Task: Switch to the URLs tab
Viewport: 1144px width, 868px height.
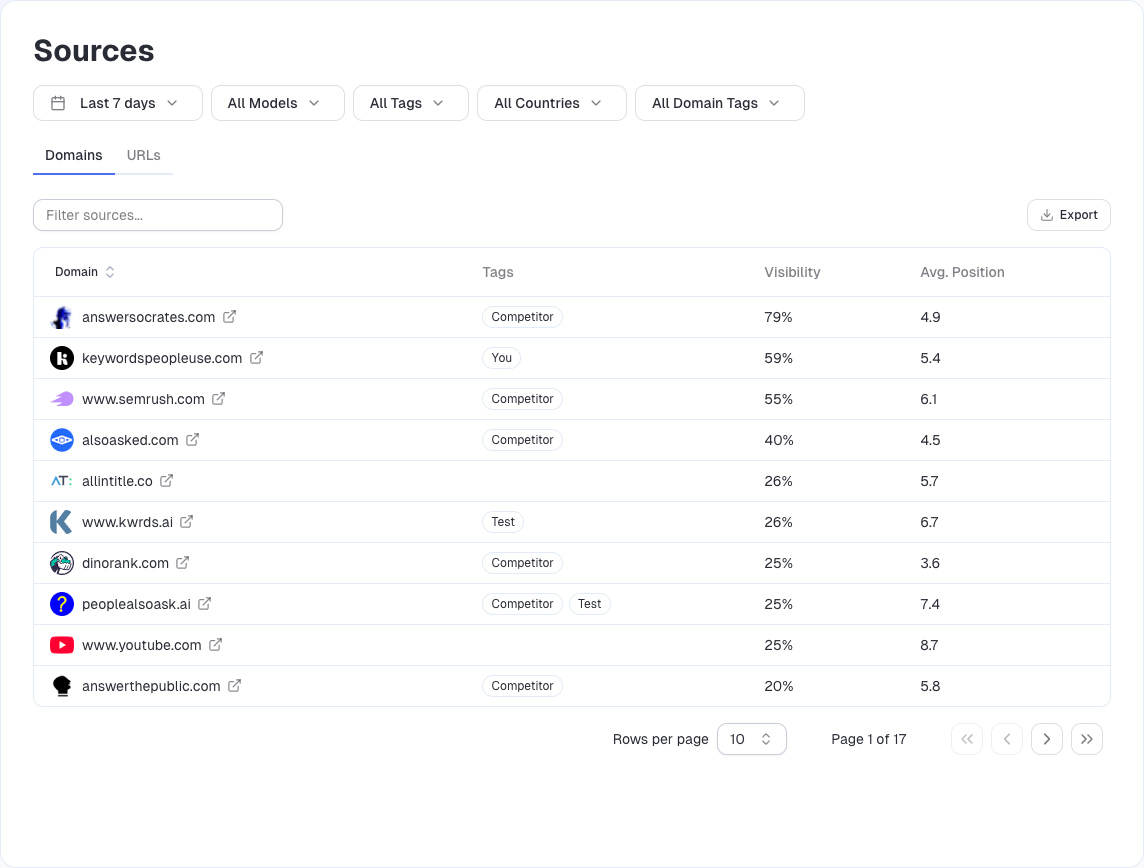Action: 144,155
